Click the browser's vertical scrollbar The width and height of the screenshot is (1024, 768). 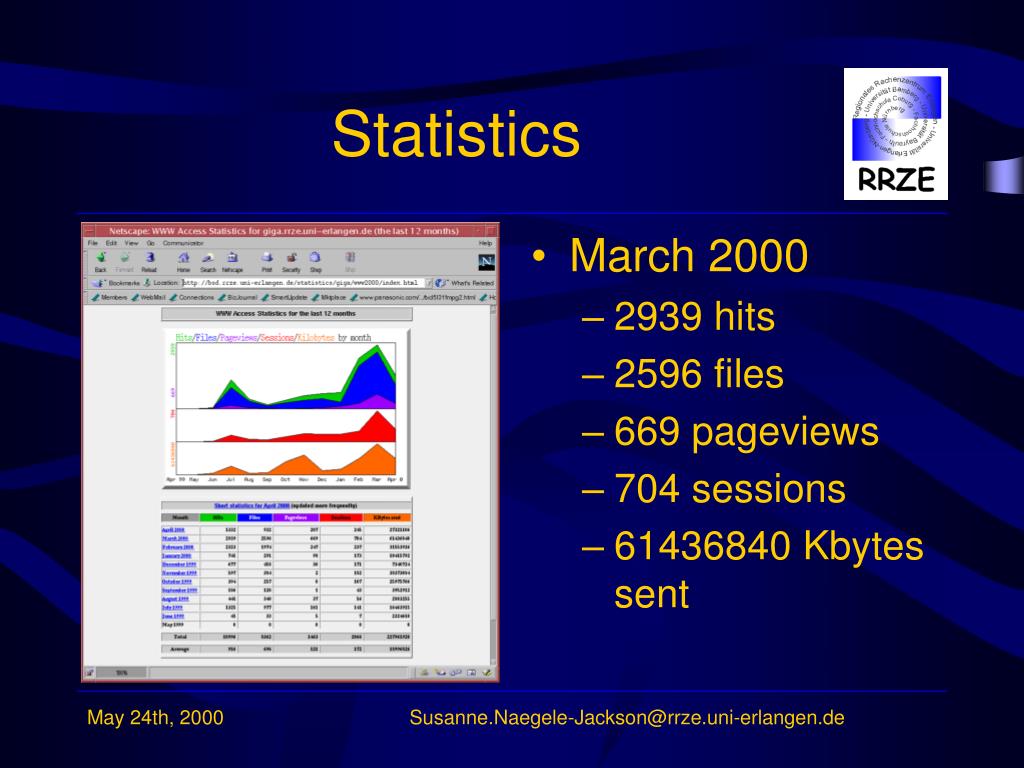[x=494, y=483]
